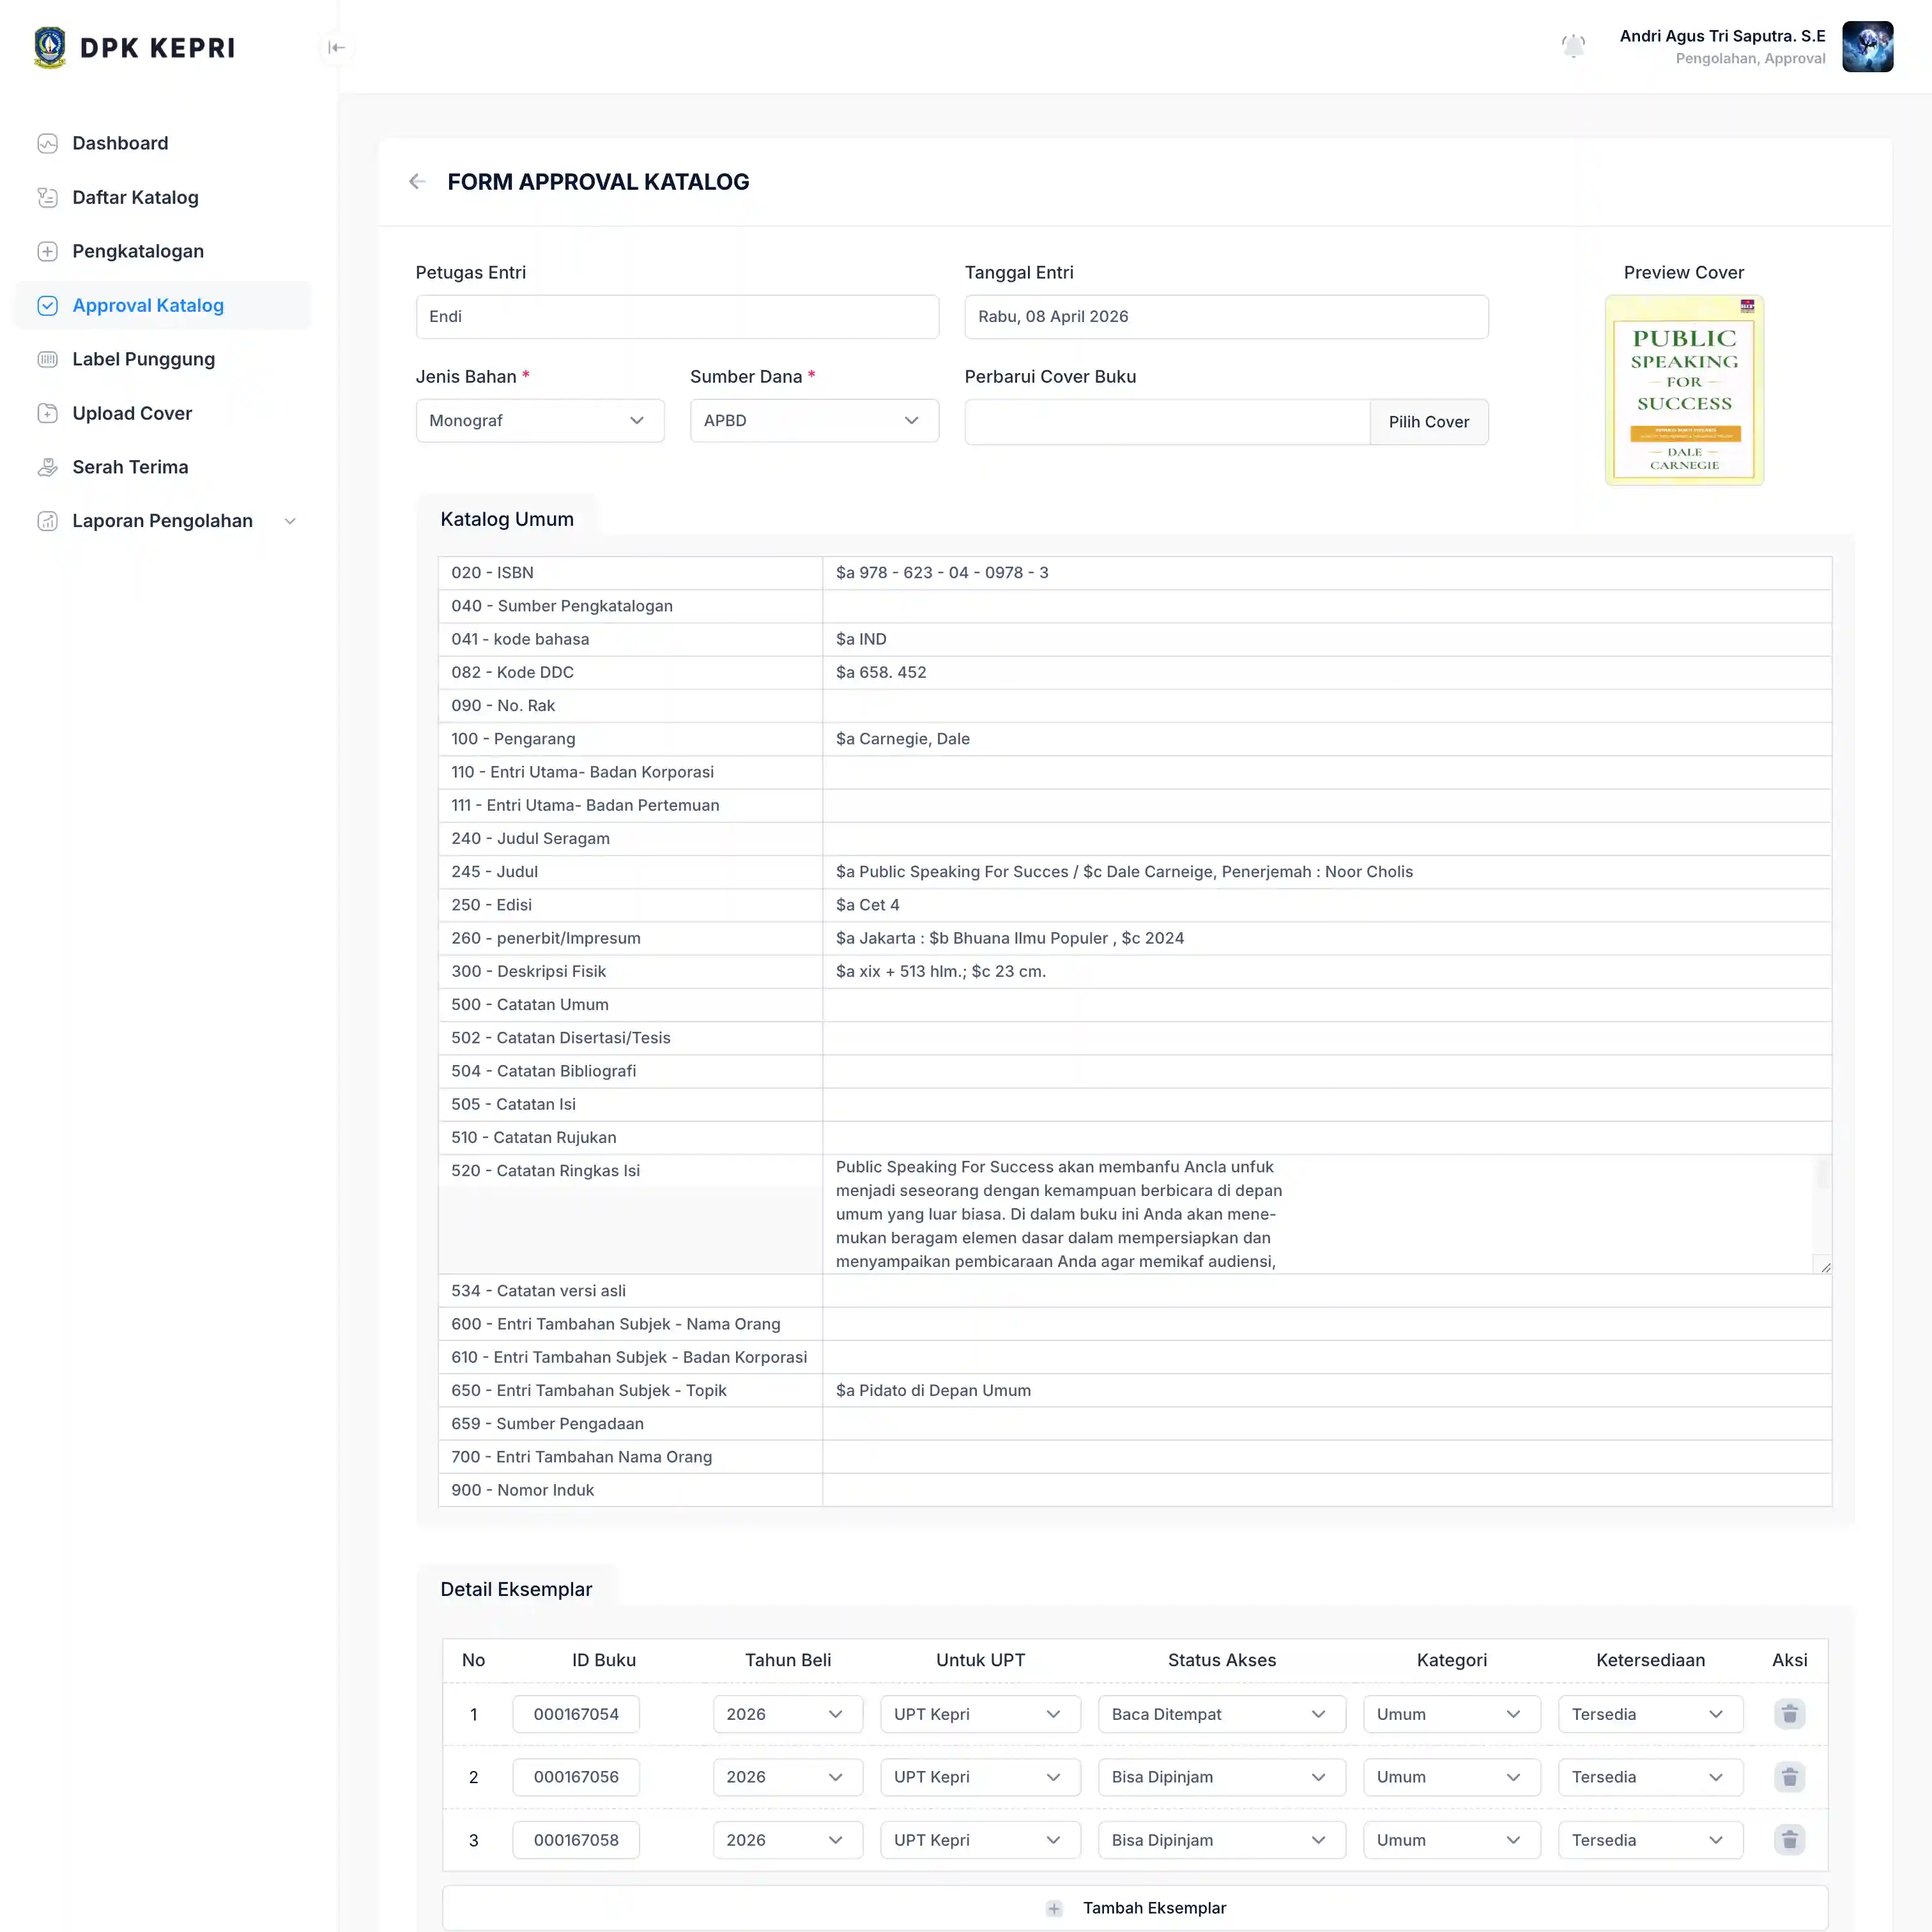Image resolution: width=1932 pixels, height=1932 pixels.
Task: Open the user profile avatar
Action: click(x=1867, y=47)
